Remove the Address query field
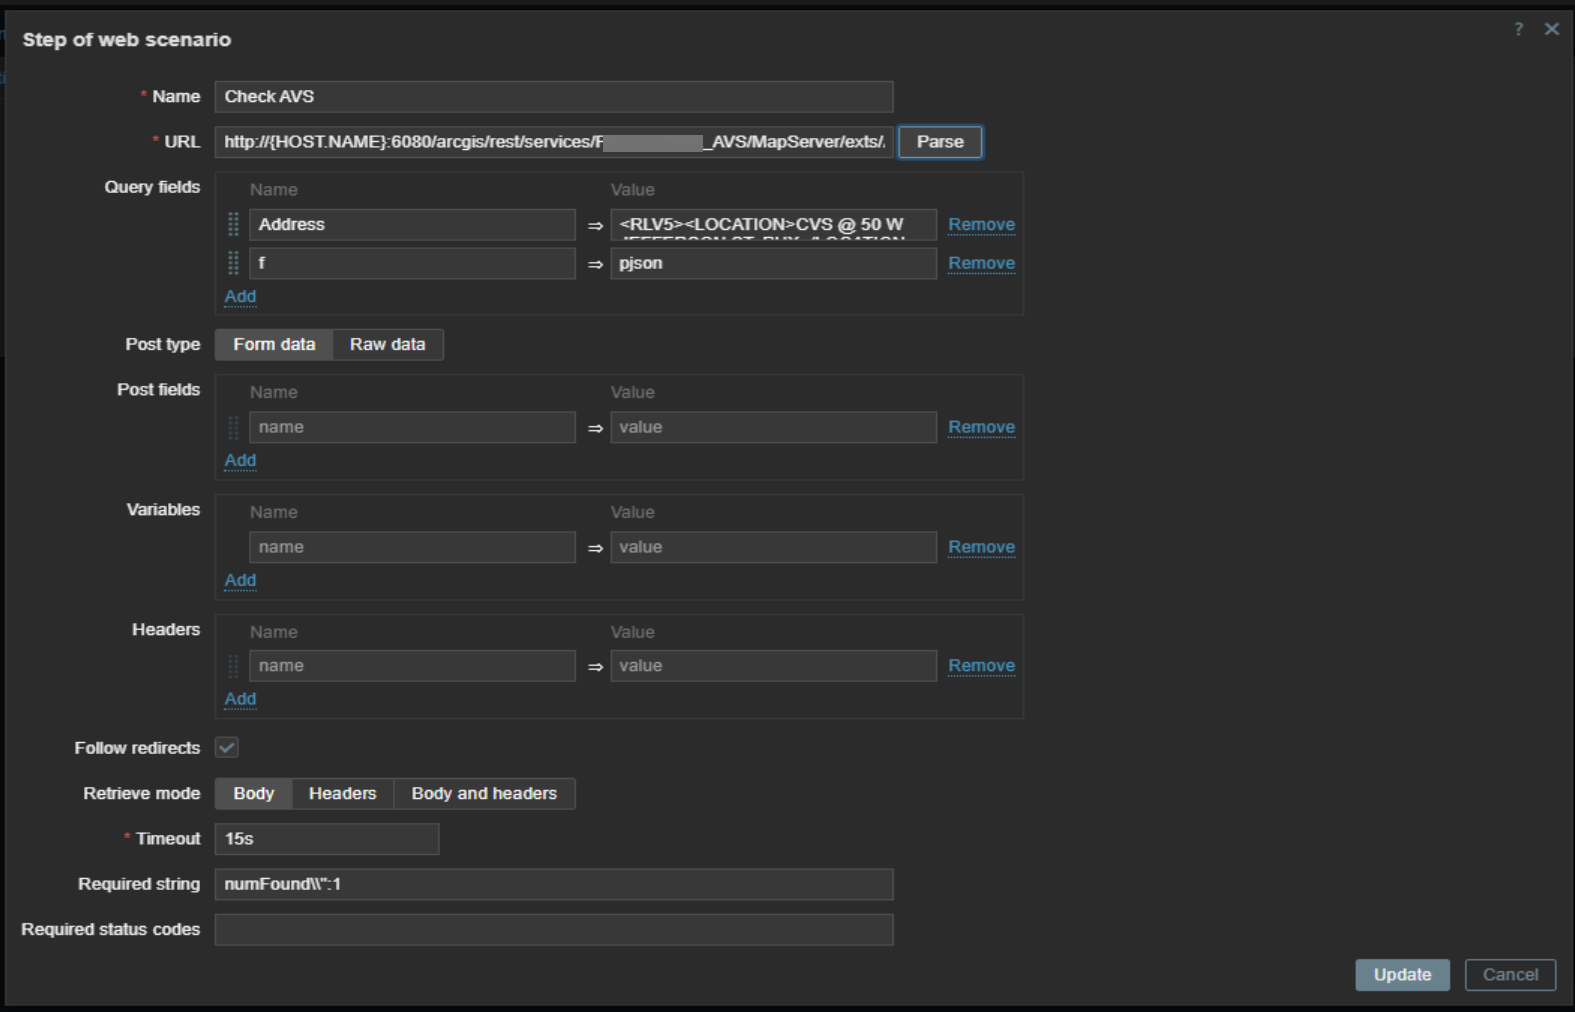 coord(981,224)
